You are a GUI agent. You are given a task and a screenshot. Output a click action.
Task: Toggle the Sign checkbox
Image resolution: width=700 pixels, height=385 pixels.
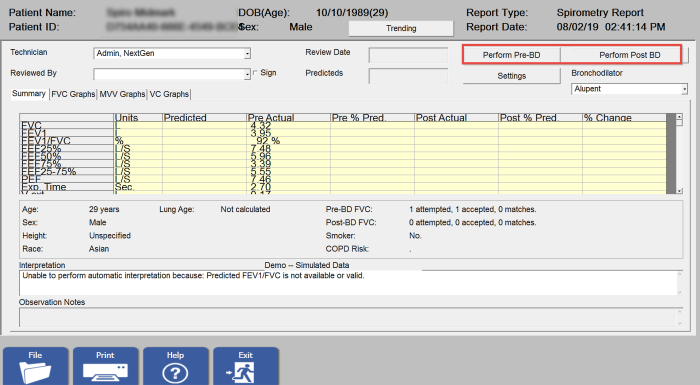(255, 72)
